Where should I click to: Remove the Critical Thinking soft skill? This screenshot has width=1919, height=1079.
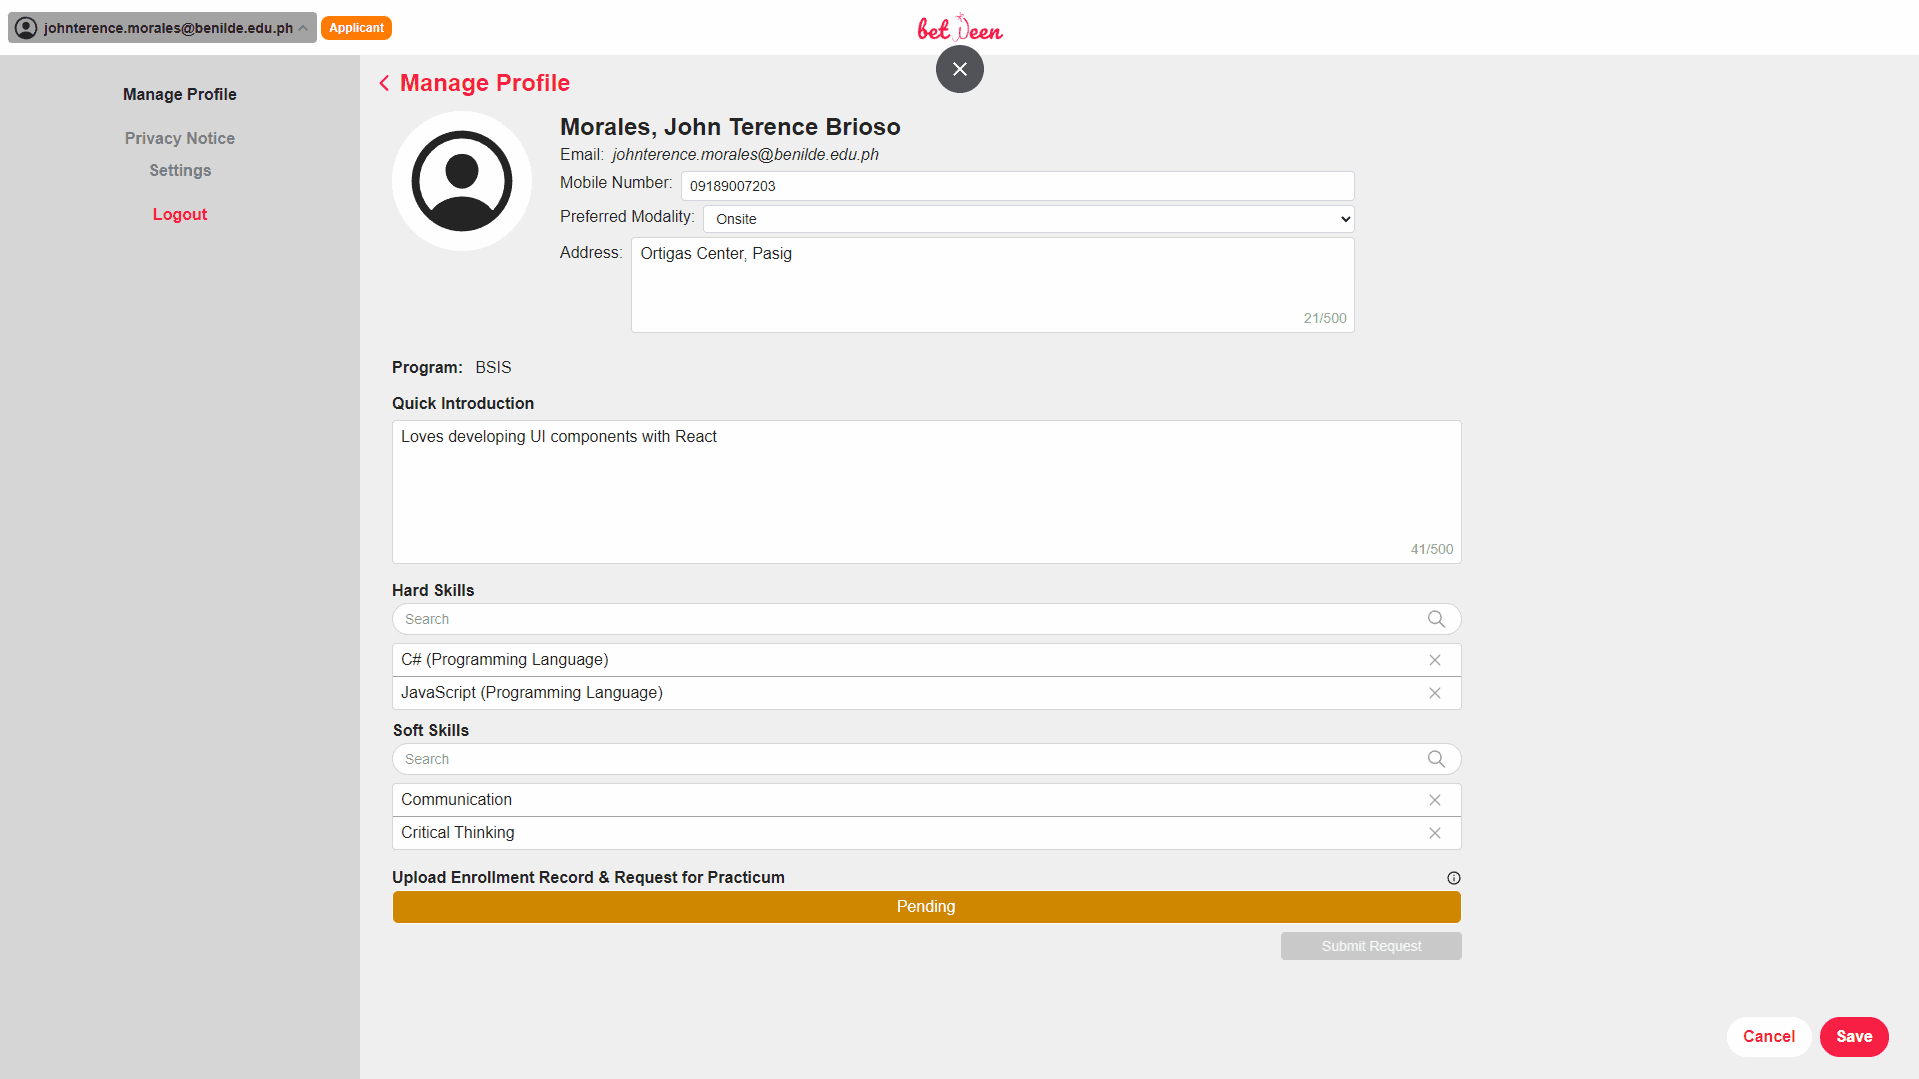[x=1434, y=833]
